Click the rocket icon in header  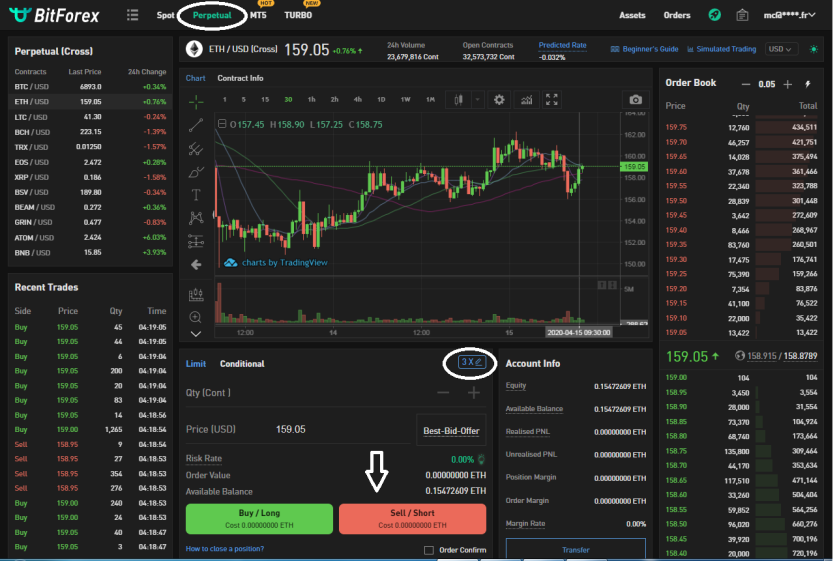714,15
